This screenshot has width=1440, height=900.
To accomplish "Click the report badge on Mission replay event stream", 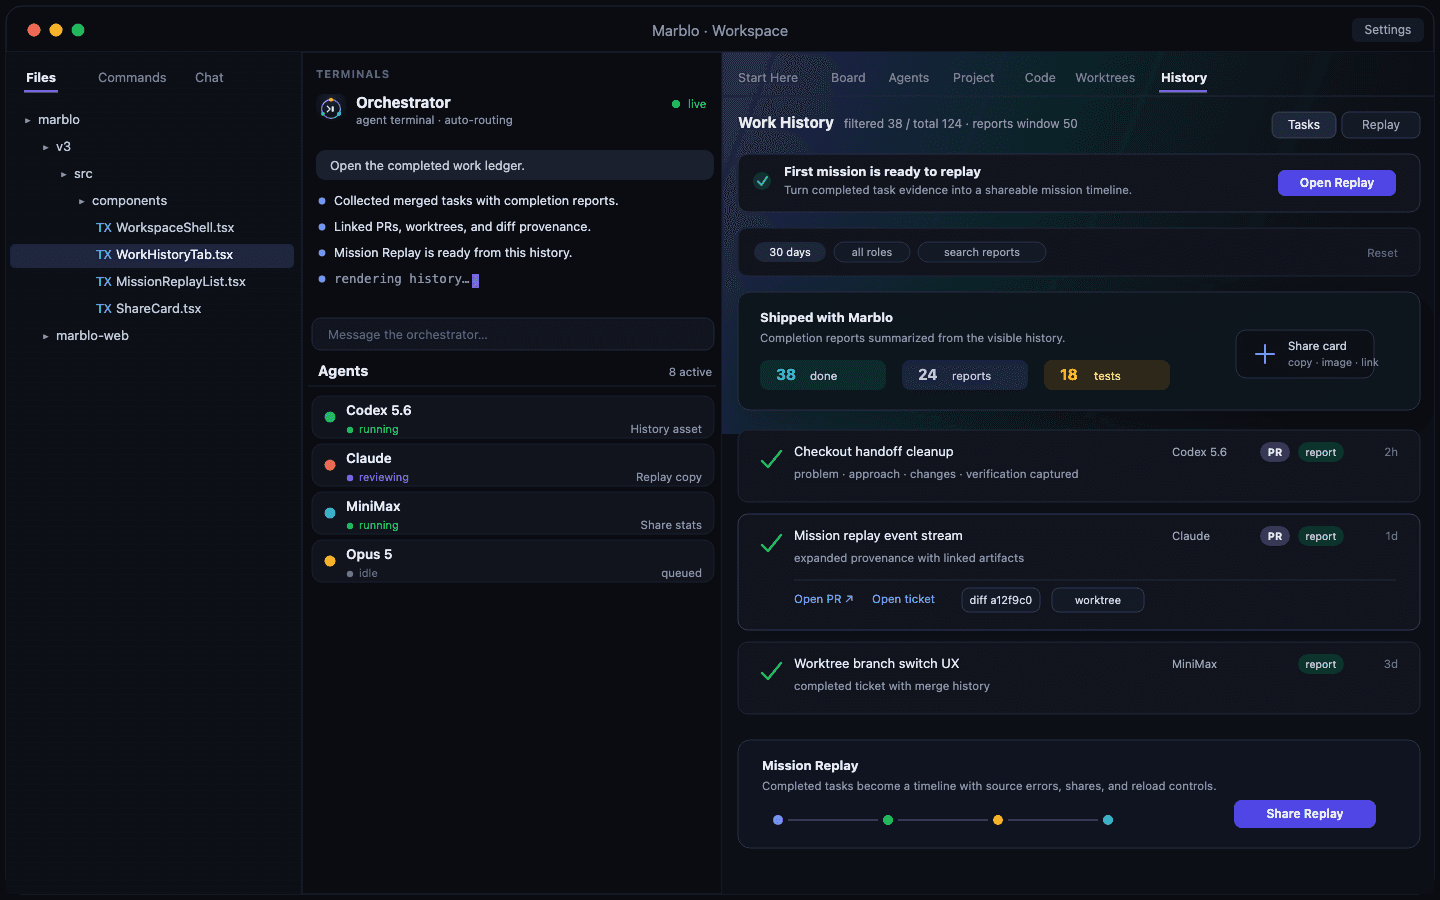I will tap(1321, 536).
